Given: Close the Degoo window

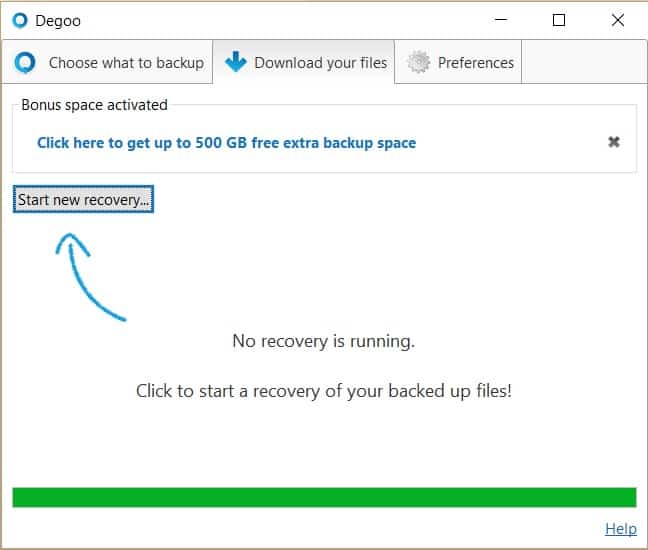Looking at the screenshot, I should [x=618, y=20].
